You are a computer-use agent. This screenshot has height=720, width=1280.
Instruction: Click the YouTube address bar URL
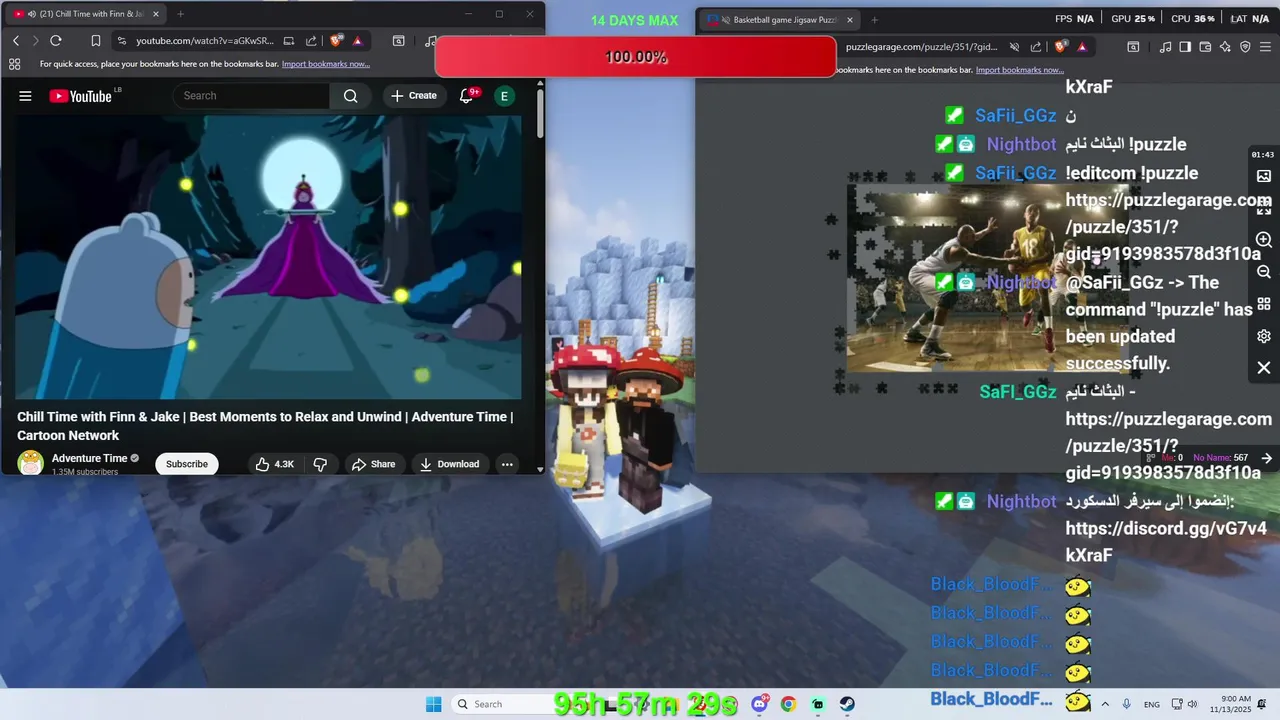tap(204, 41)
